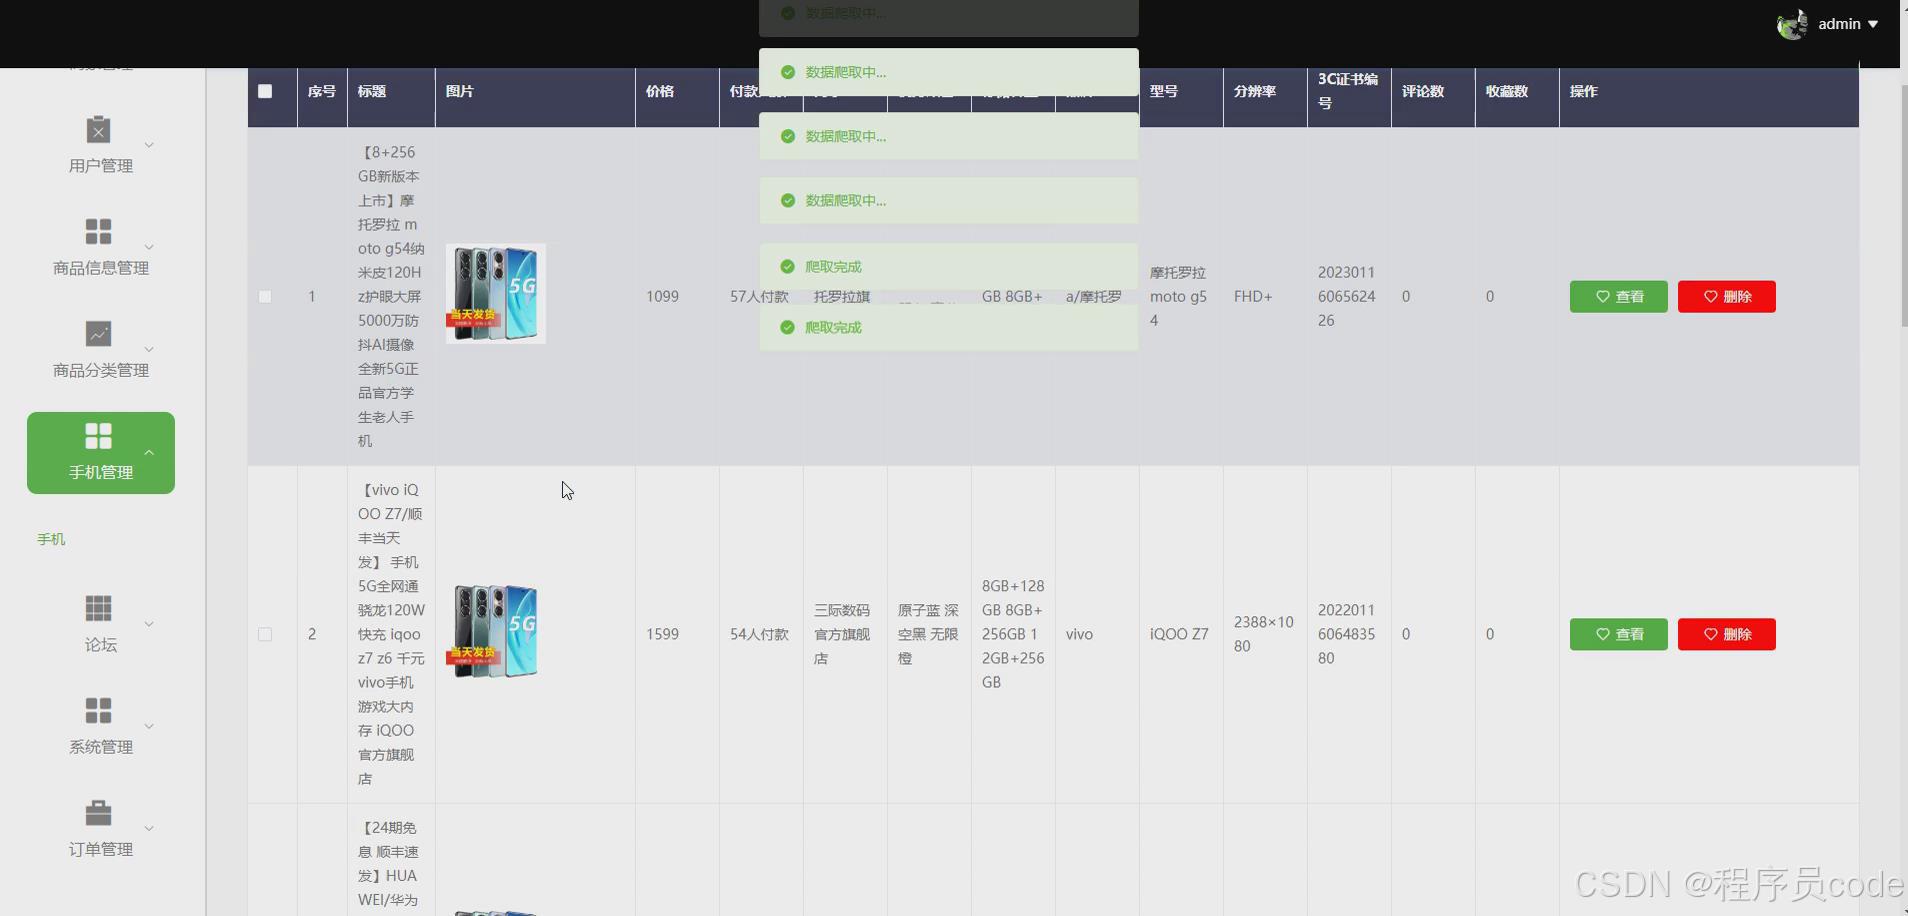Open the admin user dropdown
The width and height of the screenshot is (1908, 916).
1848,24
